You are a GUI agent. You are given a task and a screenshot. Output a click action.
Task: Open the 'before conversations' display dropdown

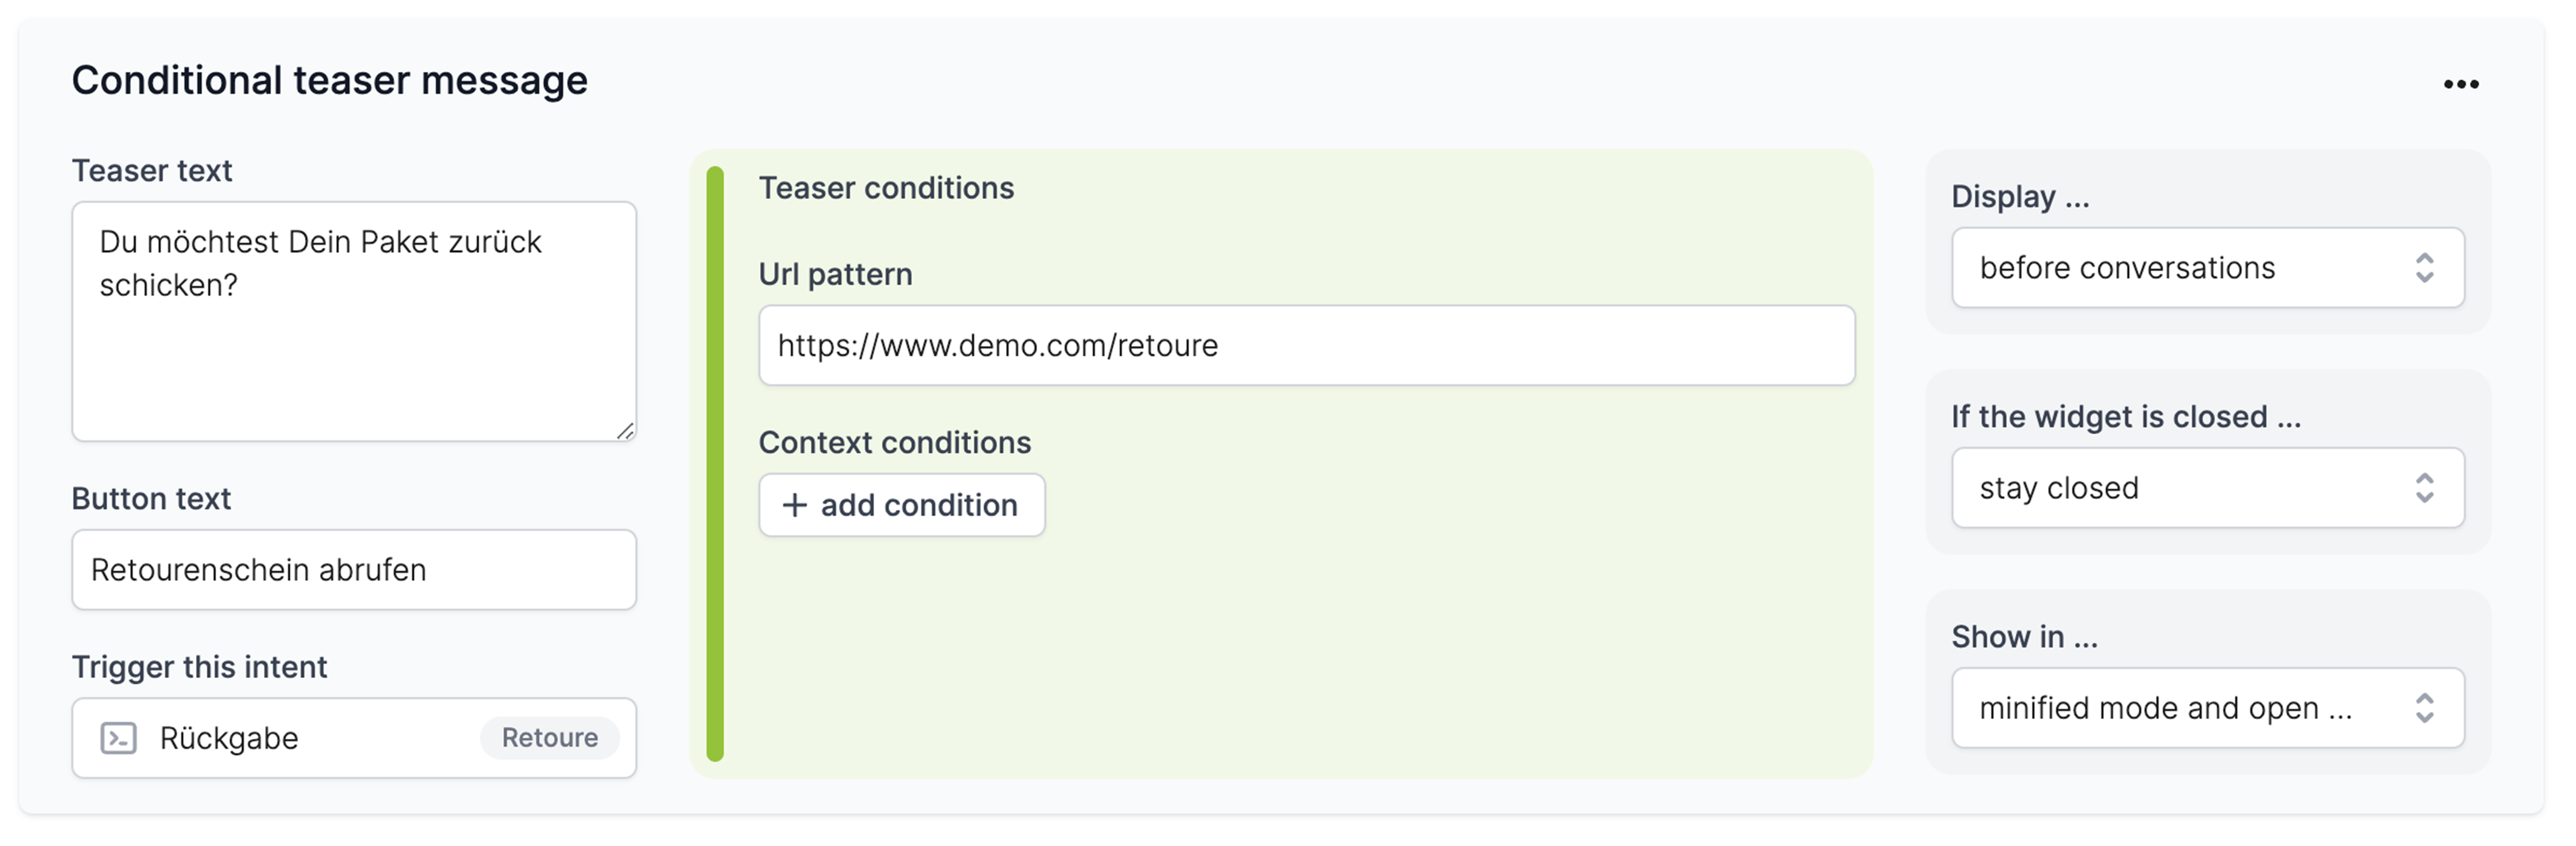[2207, 267]
